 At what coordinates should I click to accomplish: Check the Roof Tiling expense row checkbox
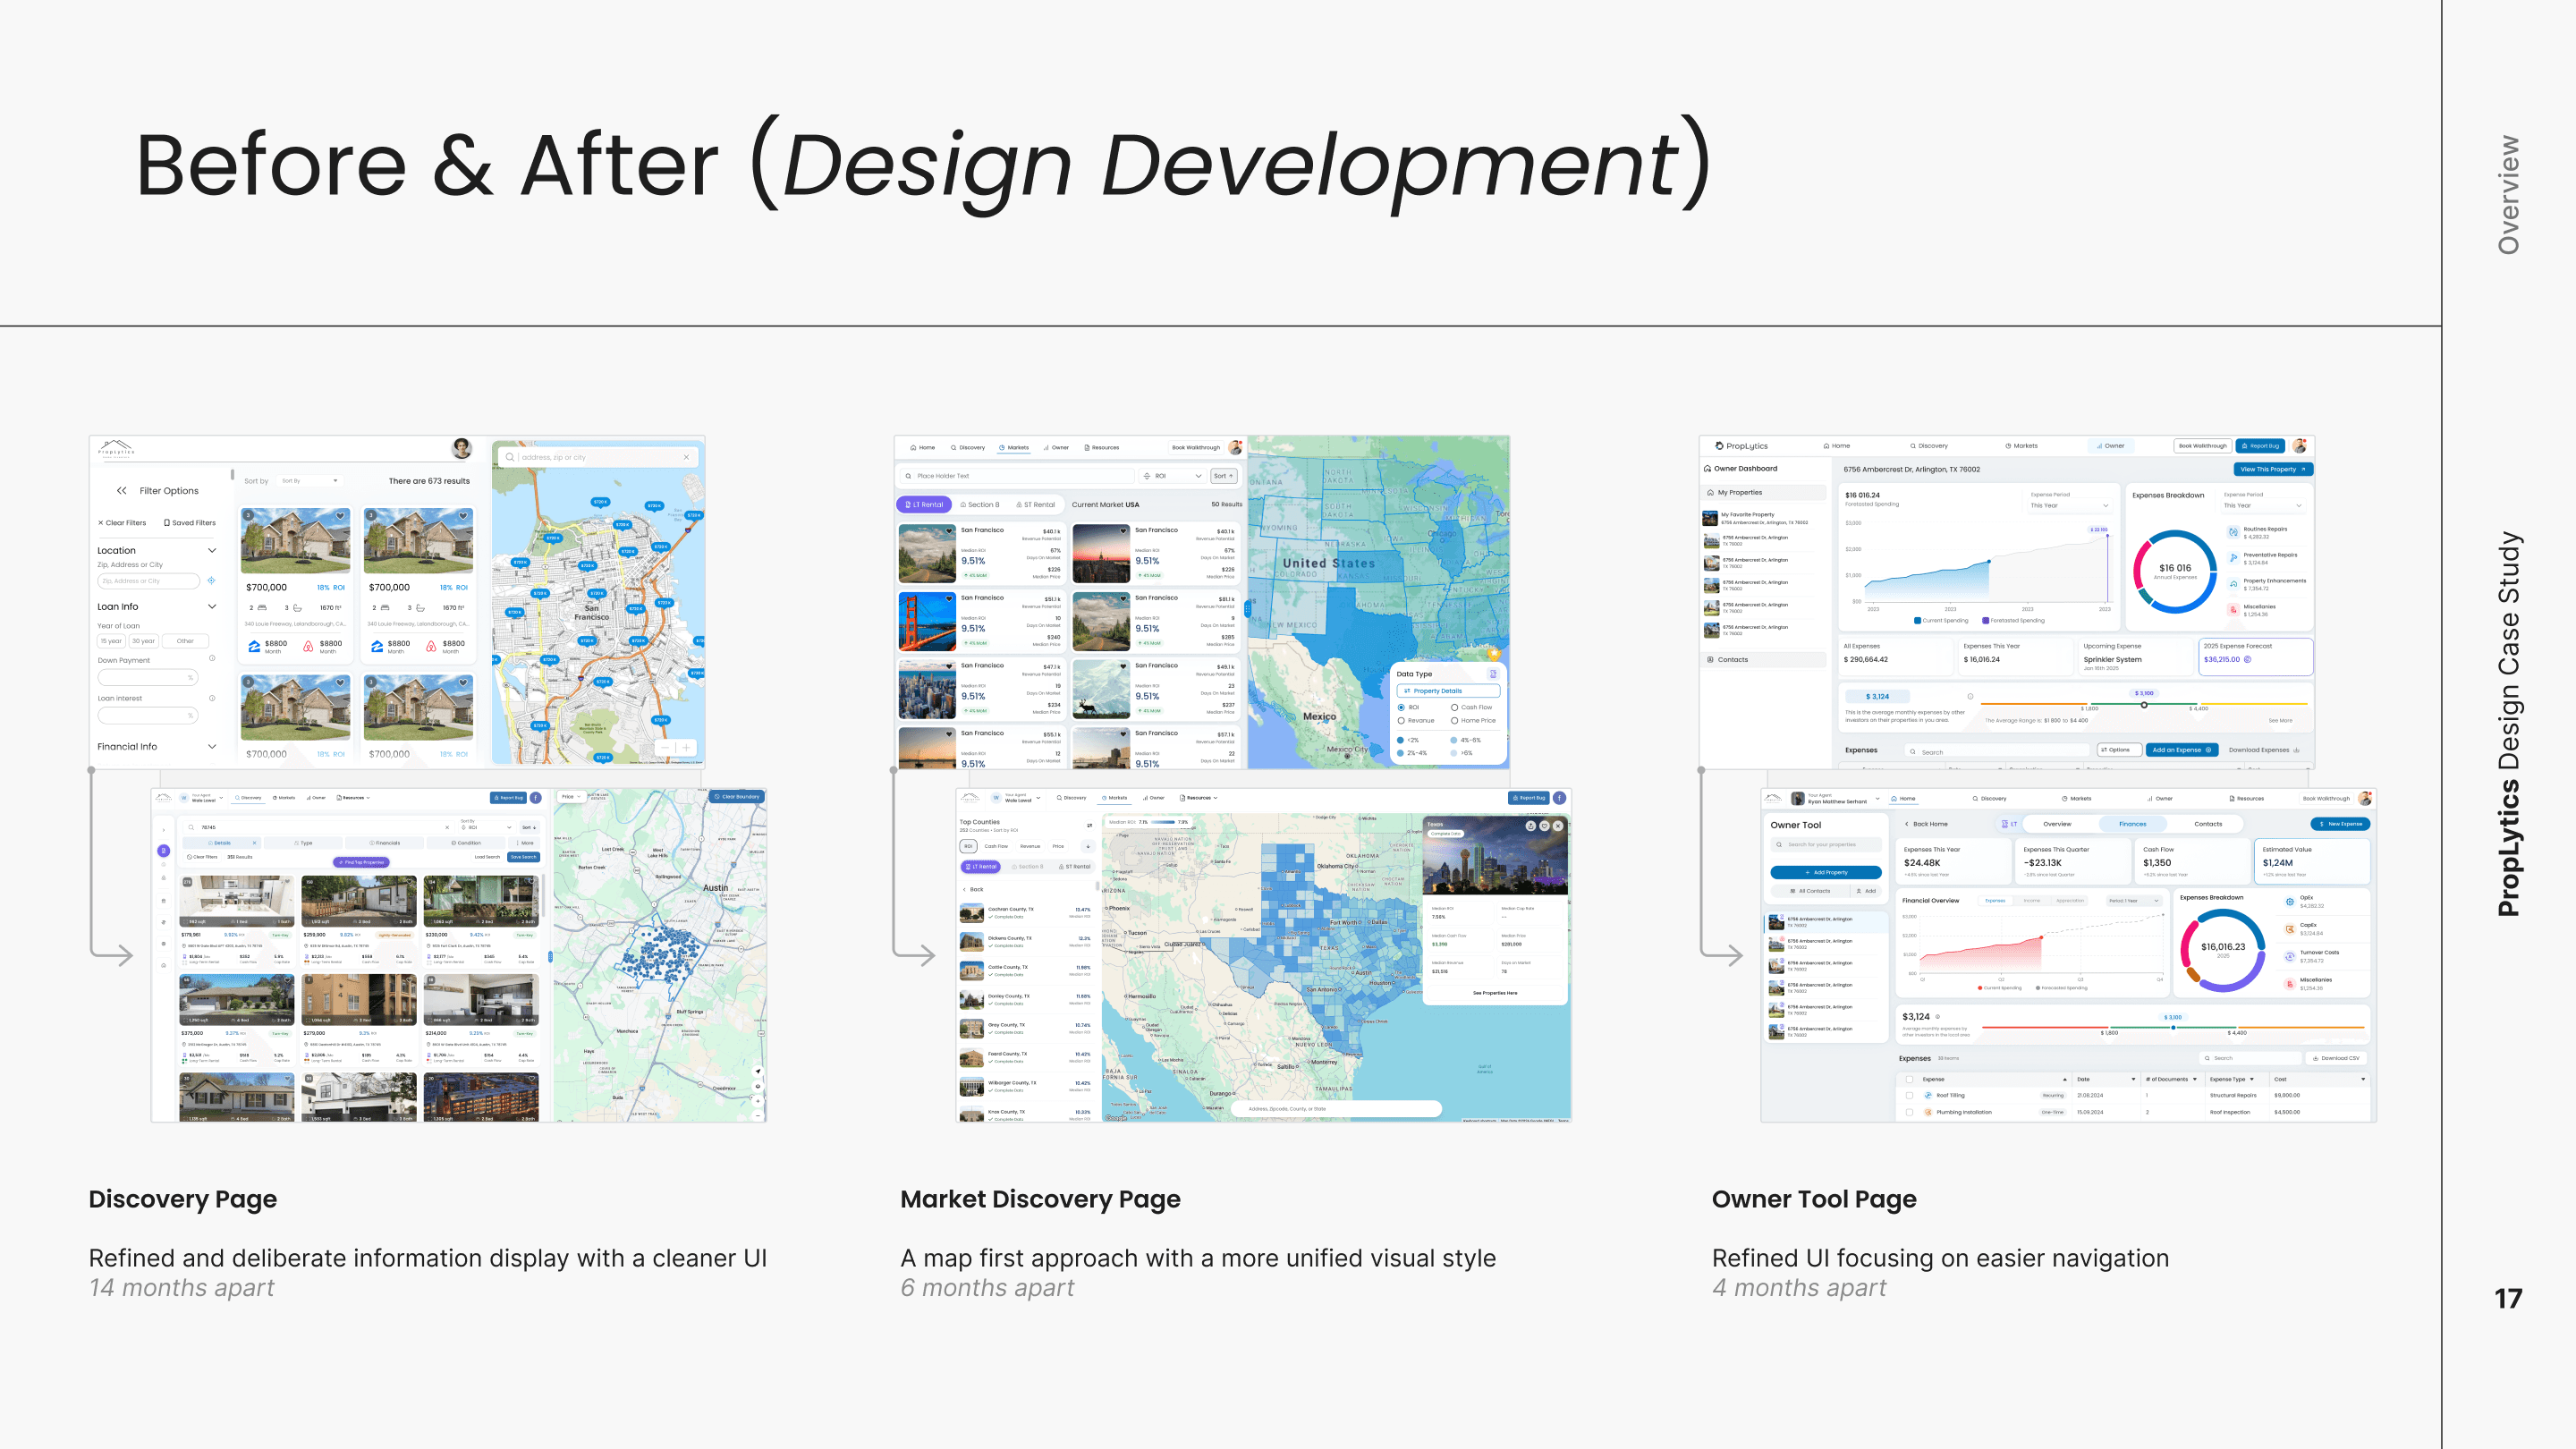(x=1909, y=1095)
